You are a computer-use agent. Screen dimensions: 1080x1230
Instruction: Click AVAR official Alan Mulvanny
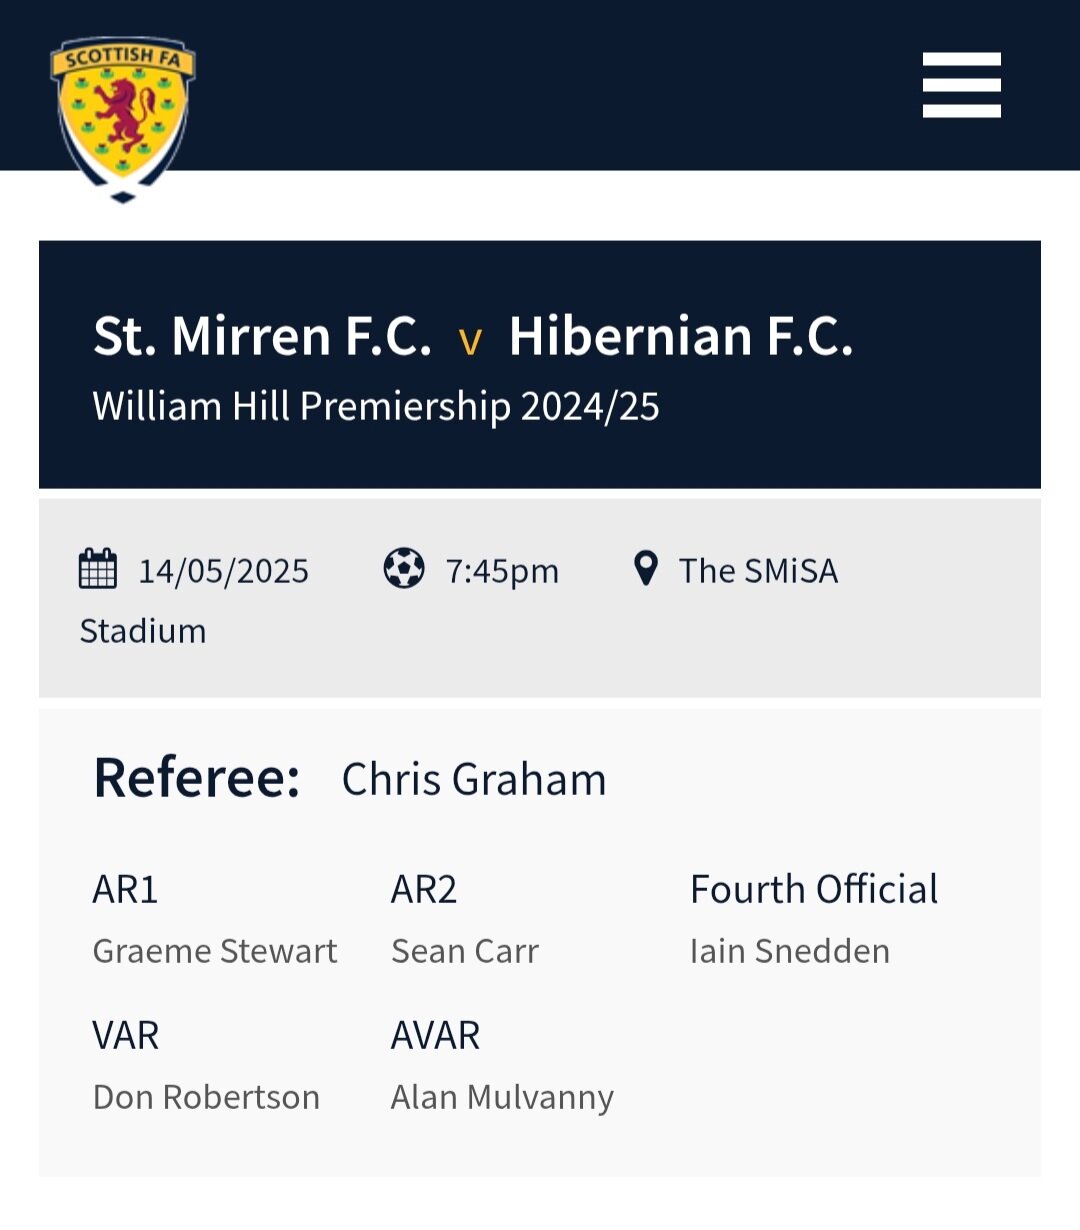pos(502,1097)
